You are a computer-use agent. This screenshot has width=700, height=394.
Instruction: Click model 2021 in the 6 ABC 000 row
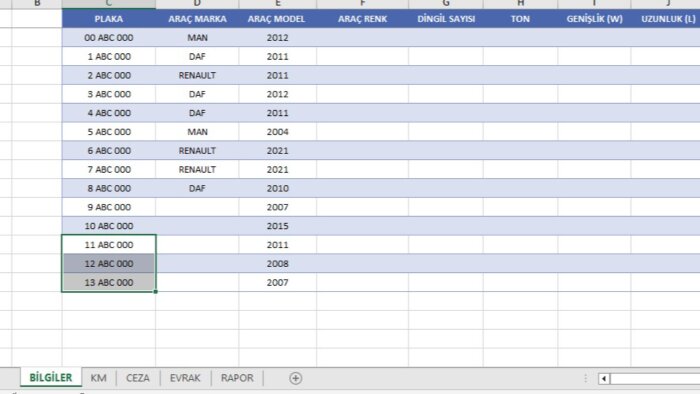tap(277, 150)
